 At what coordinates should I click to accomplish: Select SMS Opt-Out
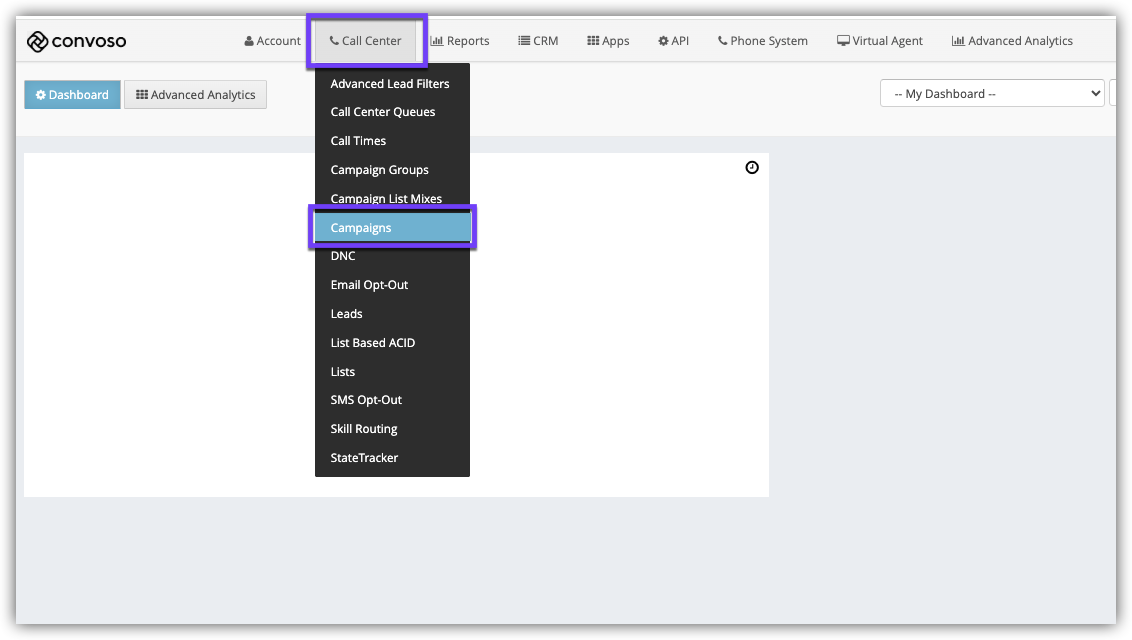coord(392,400)
